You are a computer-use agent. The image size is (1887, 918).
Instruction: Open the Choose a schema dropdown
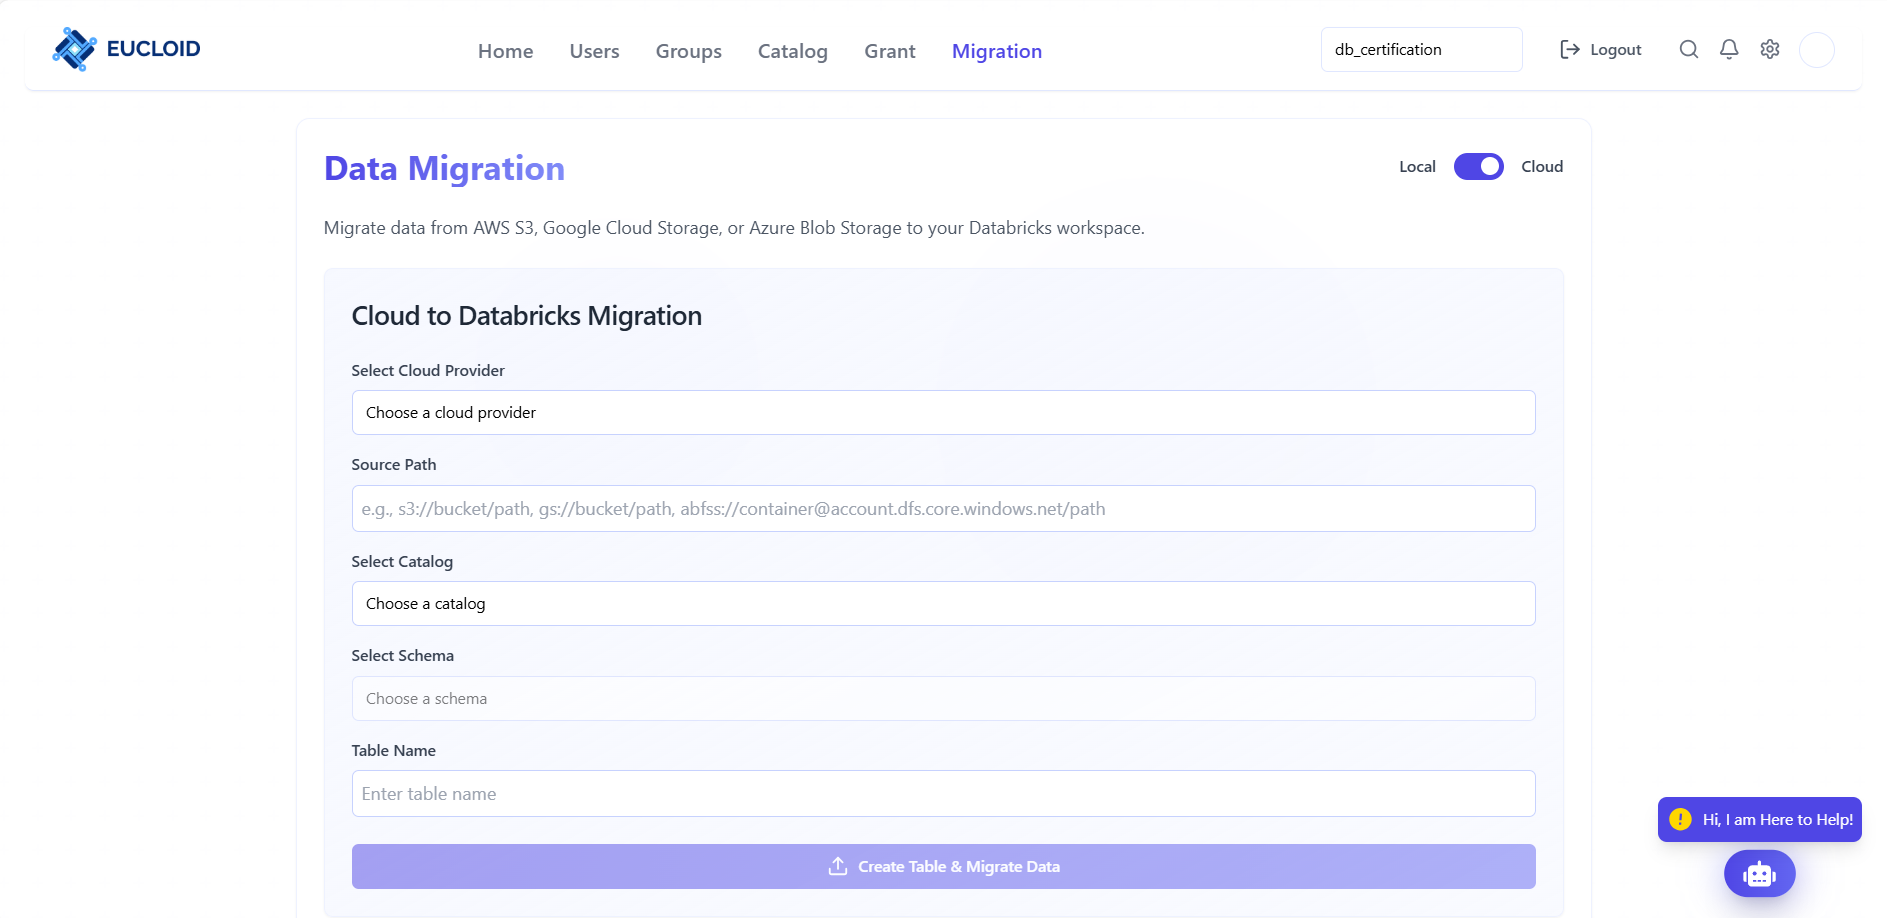(943, 698)
